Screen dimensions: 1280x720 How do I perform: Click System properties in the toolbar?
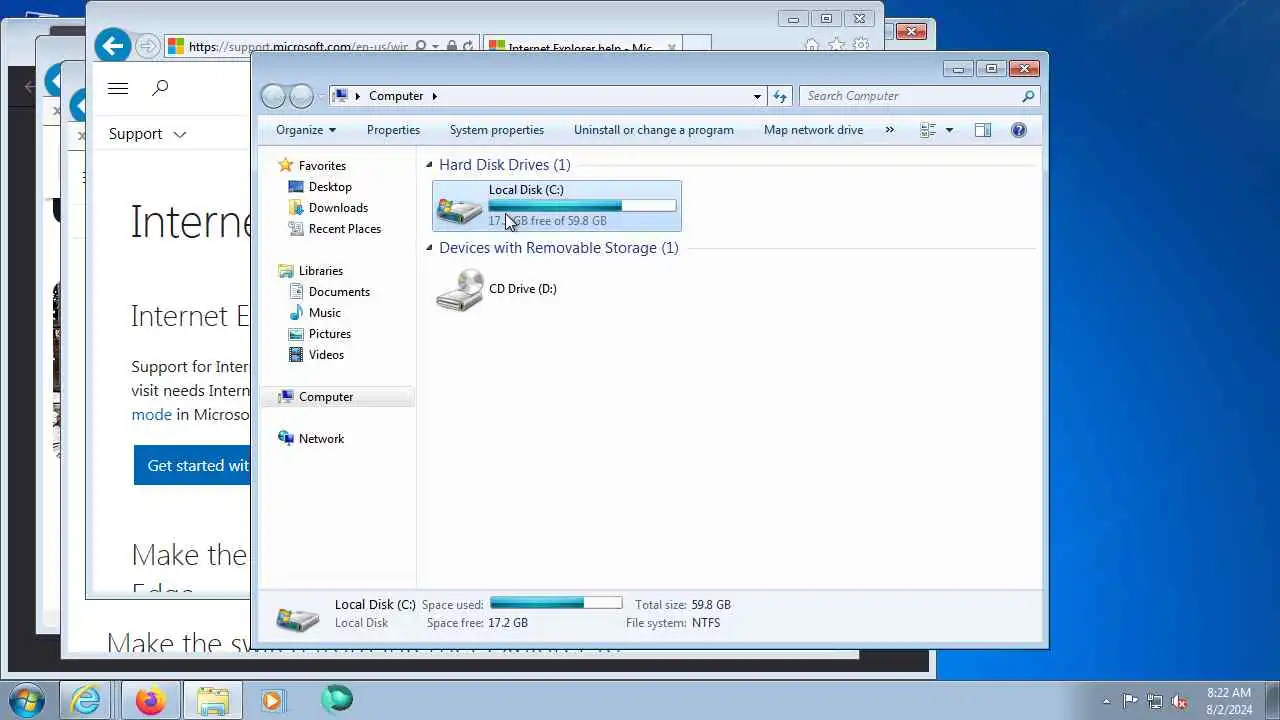pos(497,130)
